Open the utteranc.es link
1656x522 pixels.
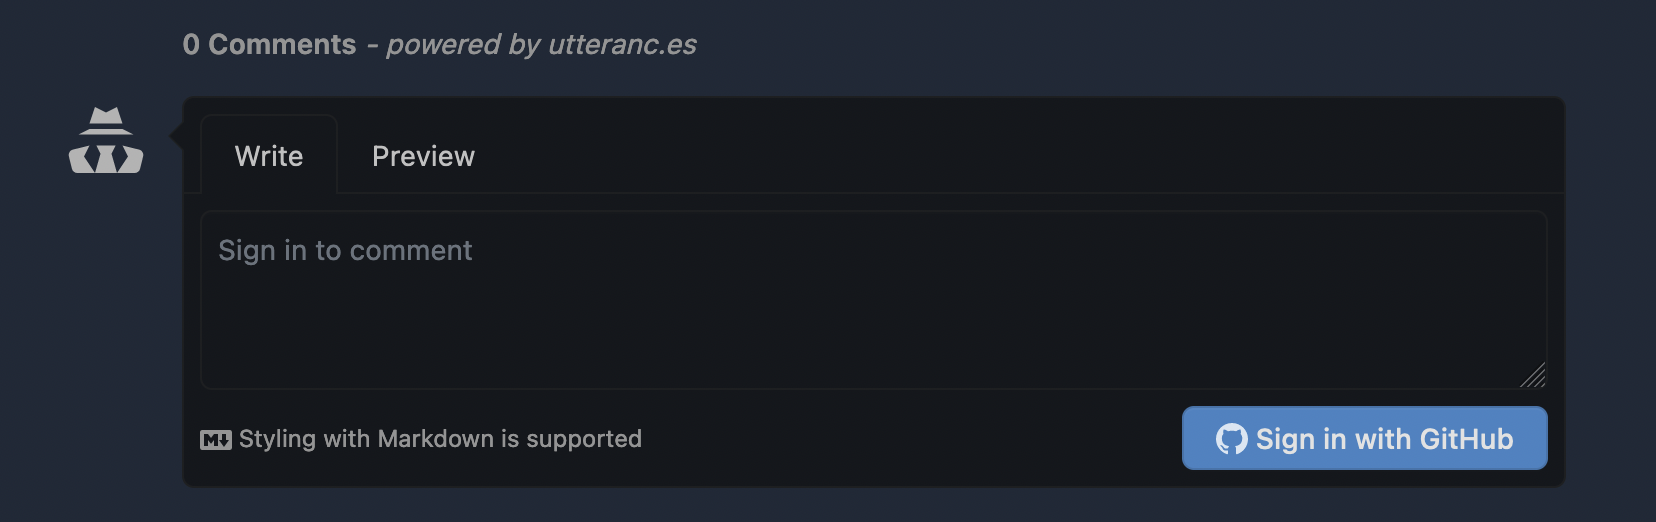point(622,44)
